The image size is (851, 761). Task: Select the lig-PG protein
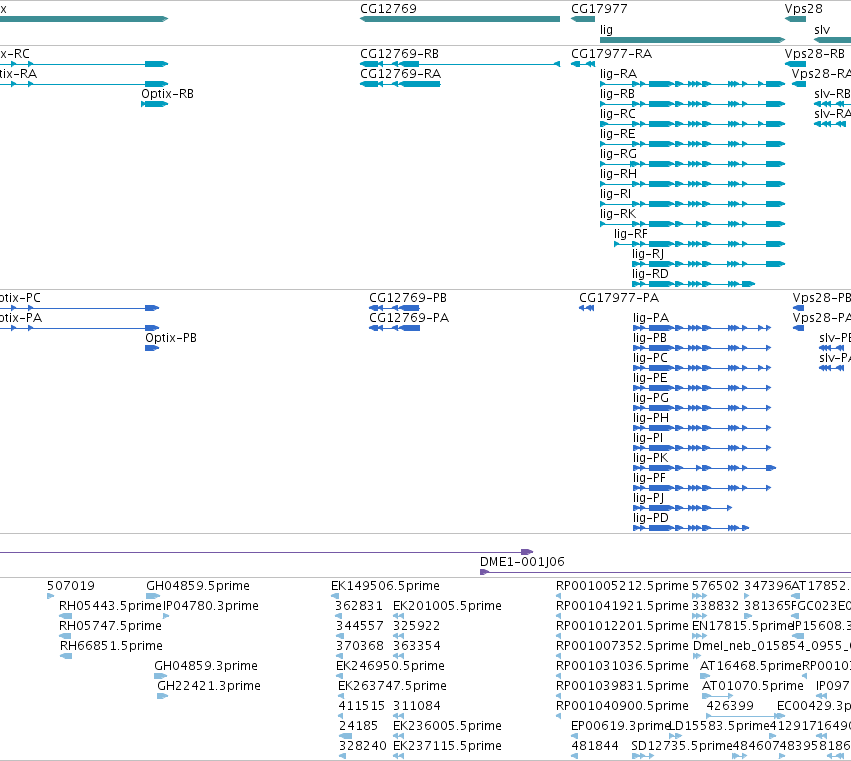pyautogui.click(x=651, y=398)
